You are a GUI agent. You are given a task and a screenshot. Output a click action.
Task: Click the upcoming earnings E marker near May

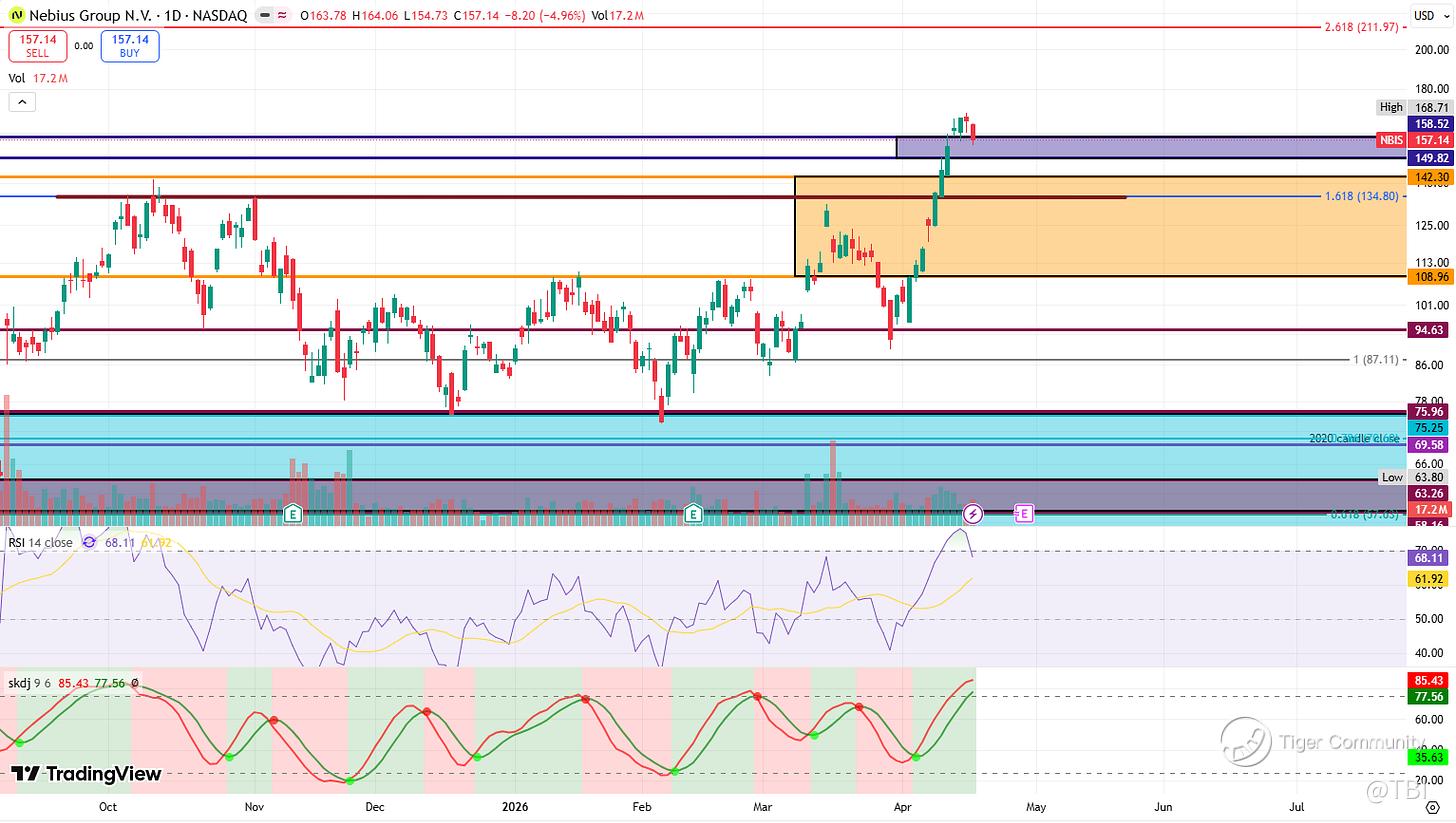coord(1023,514)
